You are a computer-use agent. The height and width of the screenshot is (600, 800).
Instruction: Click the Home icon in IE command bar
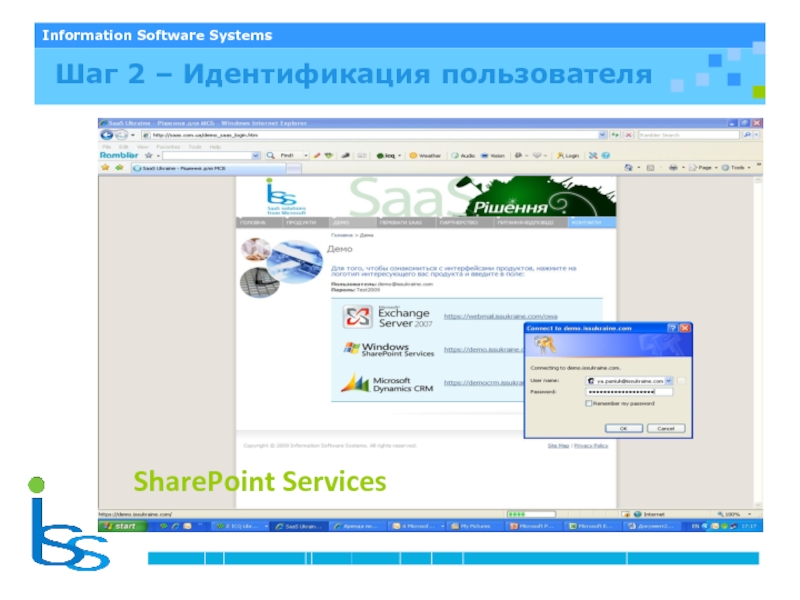[629, 167]
